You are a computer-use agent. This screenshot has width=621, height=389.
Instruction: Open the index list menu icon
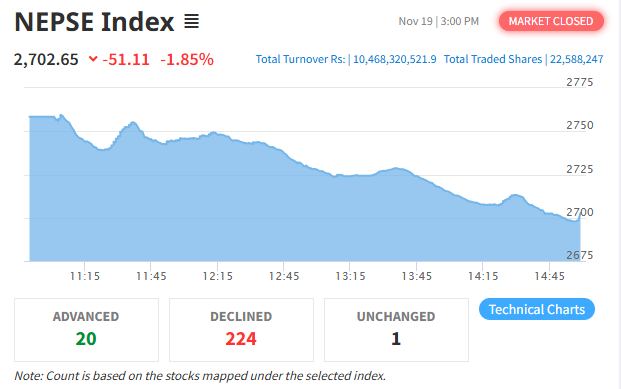pyautogui.click(x=191, y=21)
